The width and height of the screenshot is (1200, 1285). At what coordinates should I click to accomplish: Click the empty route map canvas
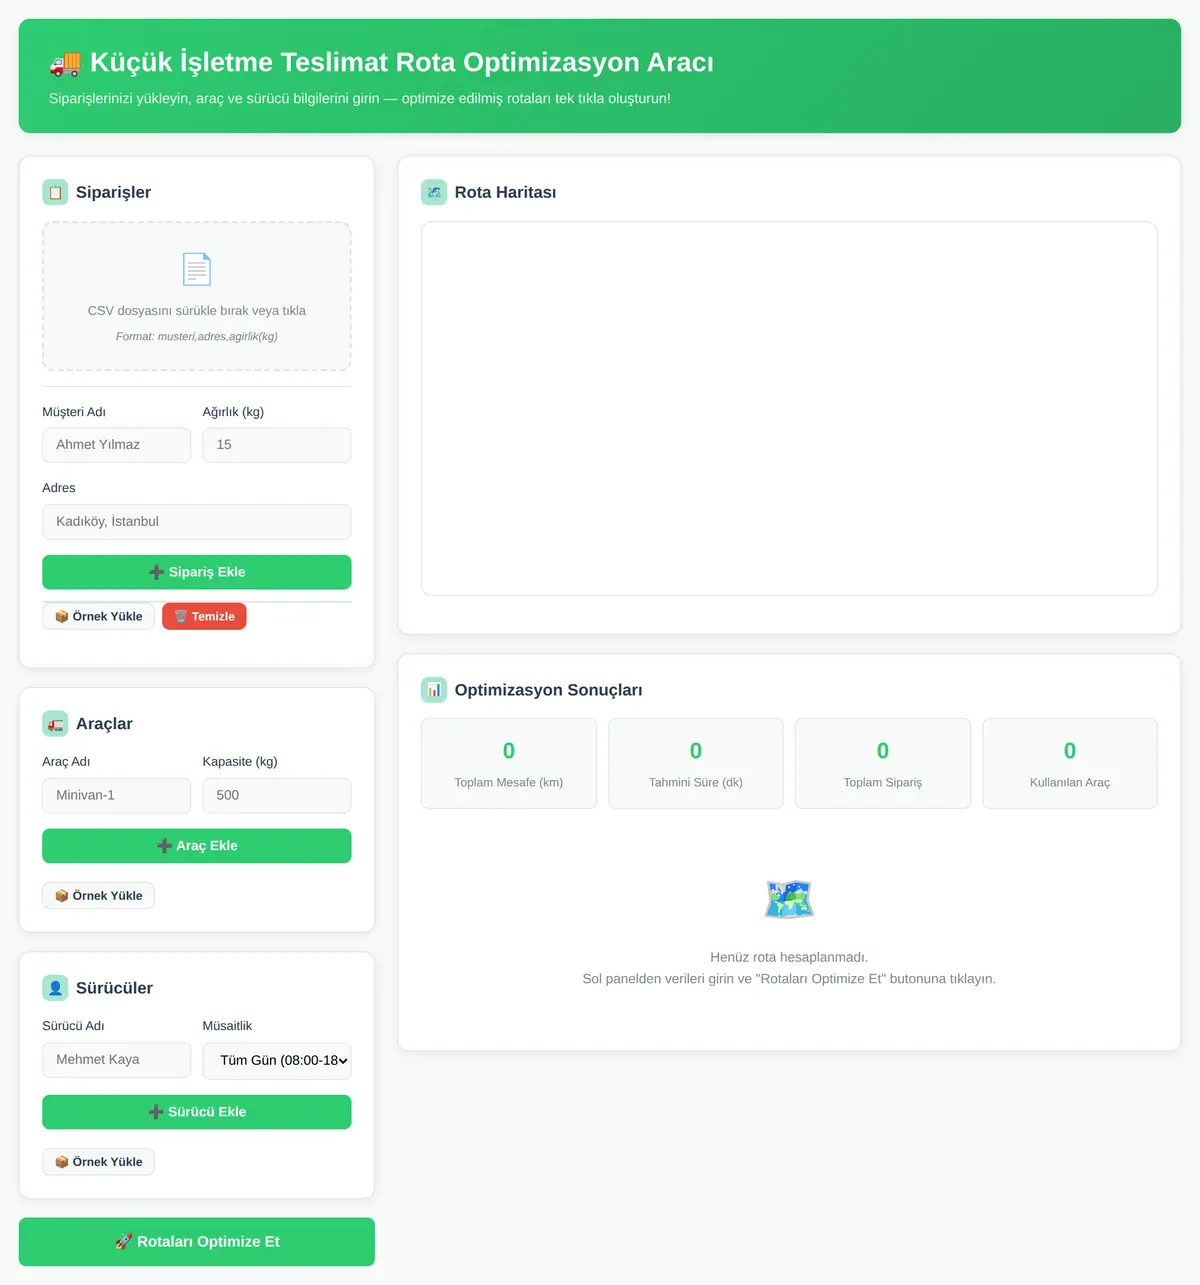[x=789, y=409]
